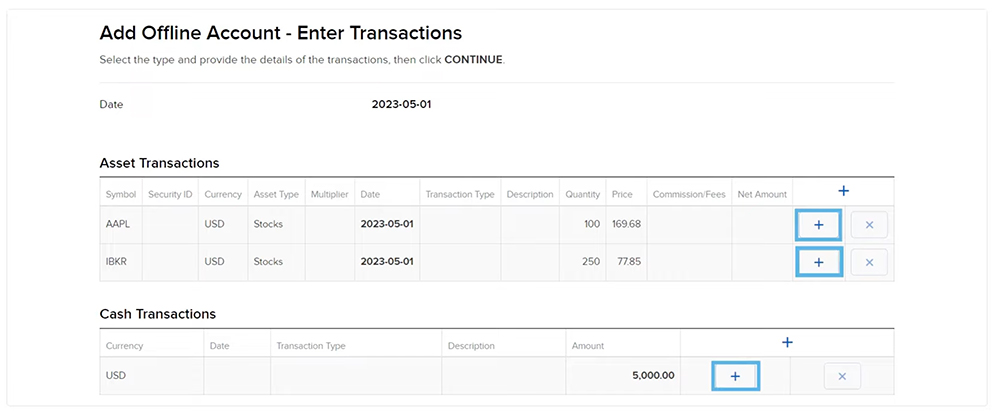1000x411 pixels.
Task: Click plus icon in Asset Transactions header
Action: click(x=843, y=191)
